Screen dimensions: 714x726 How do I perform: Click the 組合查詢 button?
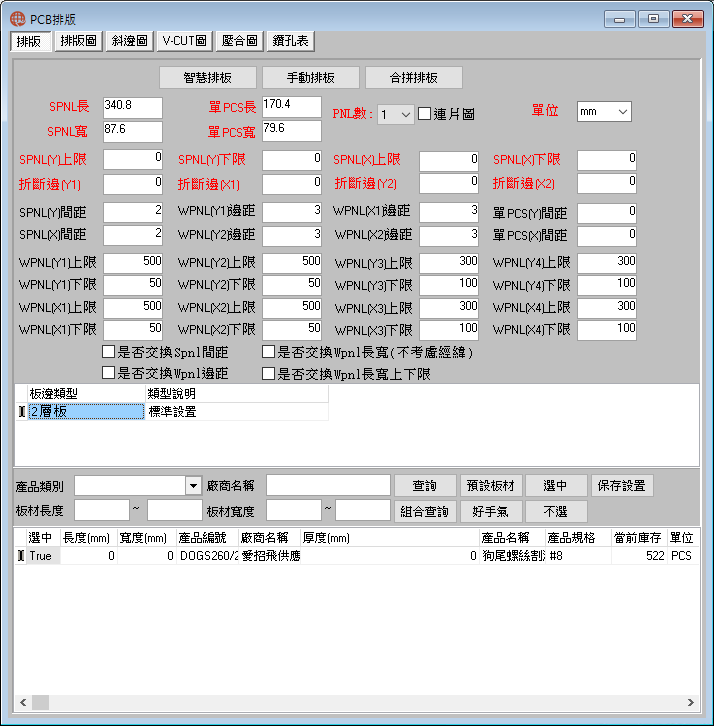click(x=425, y=512)
